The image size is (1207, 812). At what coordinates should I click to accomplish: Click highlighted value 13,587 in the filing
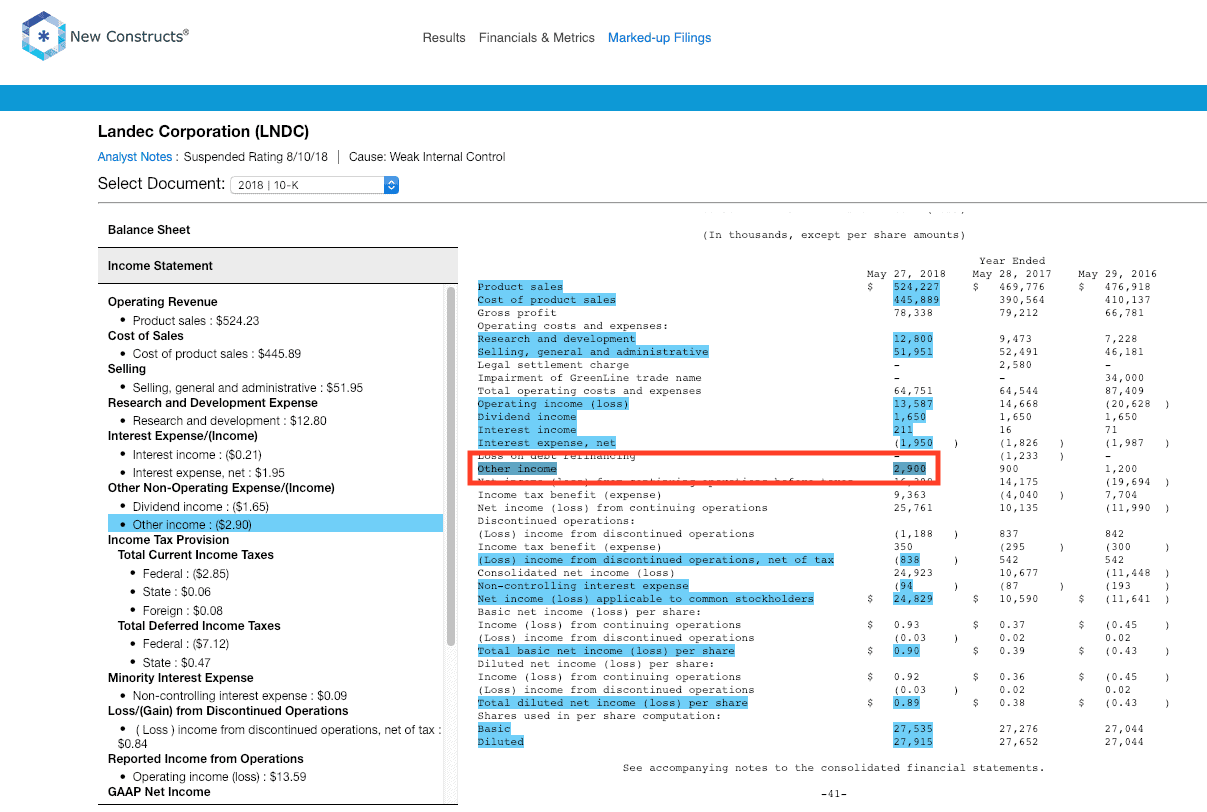913,404
